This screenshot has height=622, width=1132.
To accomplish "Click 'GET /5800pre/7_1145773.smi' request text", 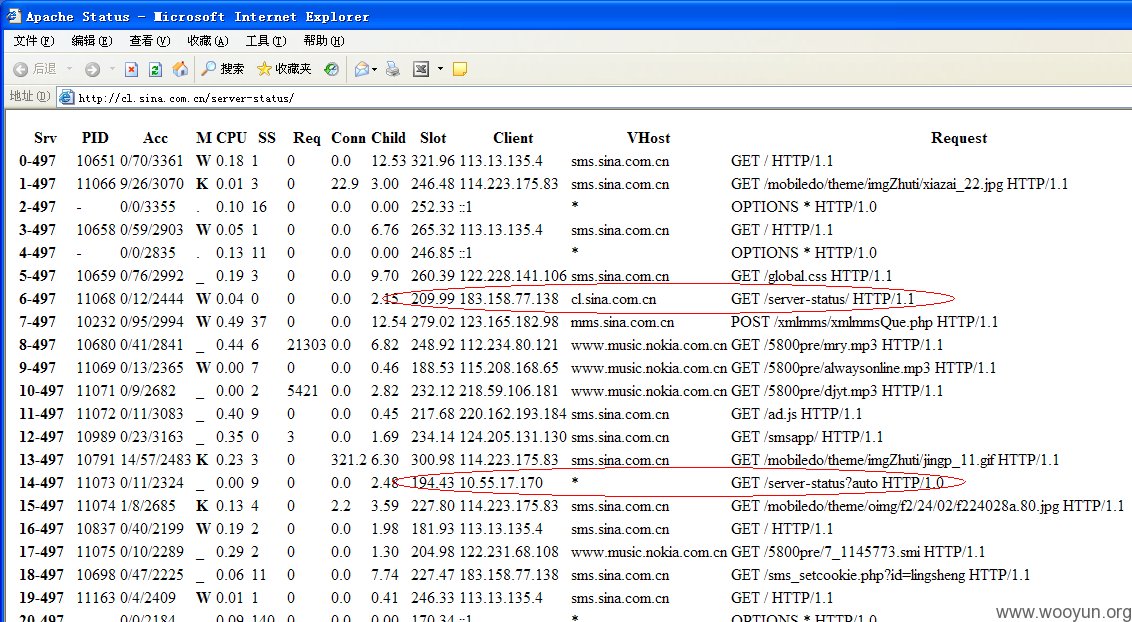I will pyautogui.click(x=825, y=552).
